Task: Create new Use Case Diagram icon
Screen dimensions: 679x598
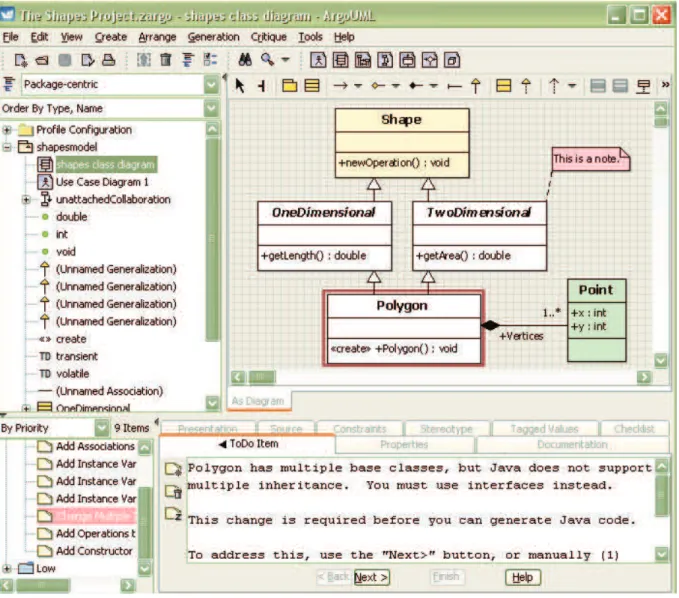Action: [318, 60]
